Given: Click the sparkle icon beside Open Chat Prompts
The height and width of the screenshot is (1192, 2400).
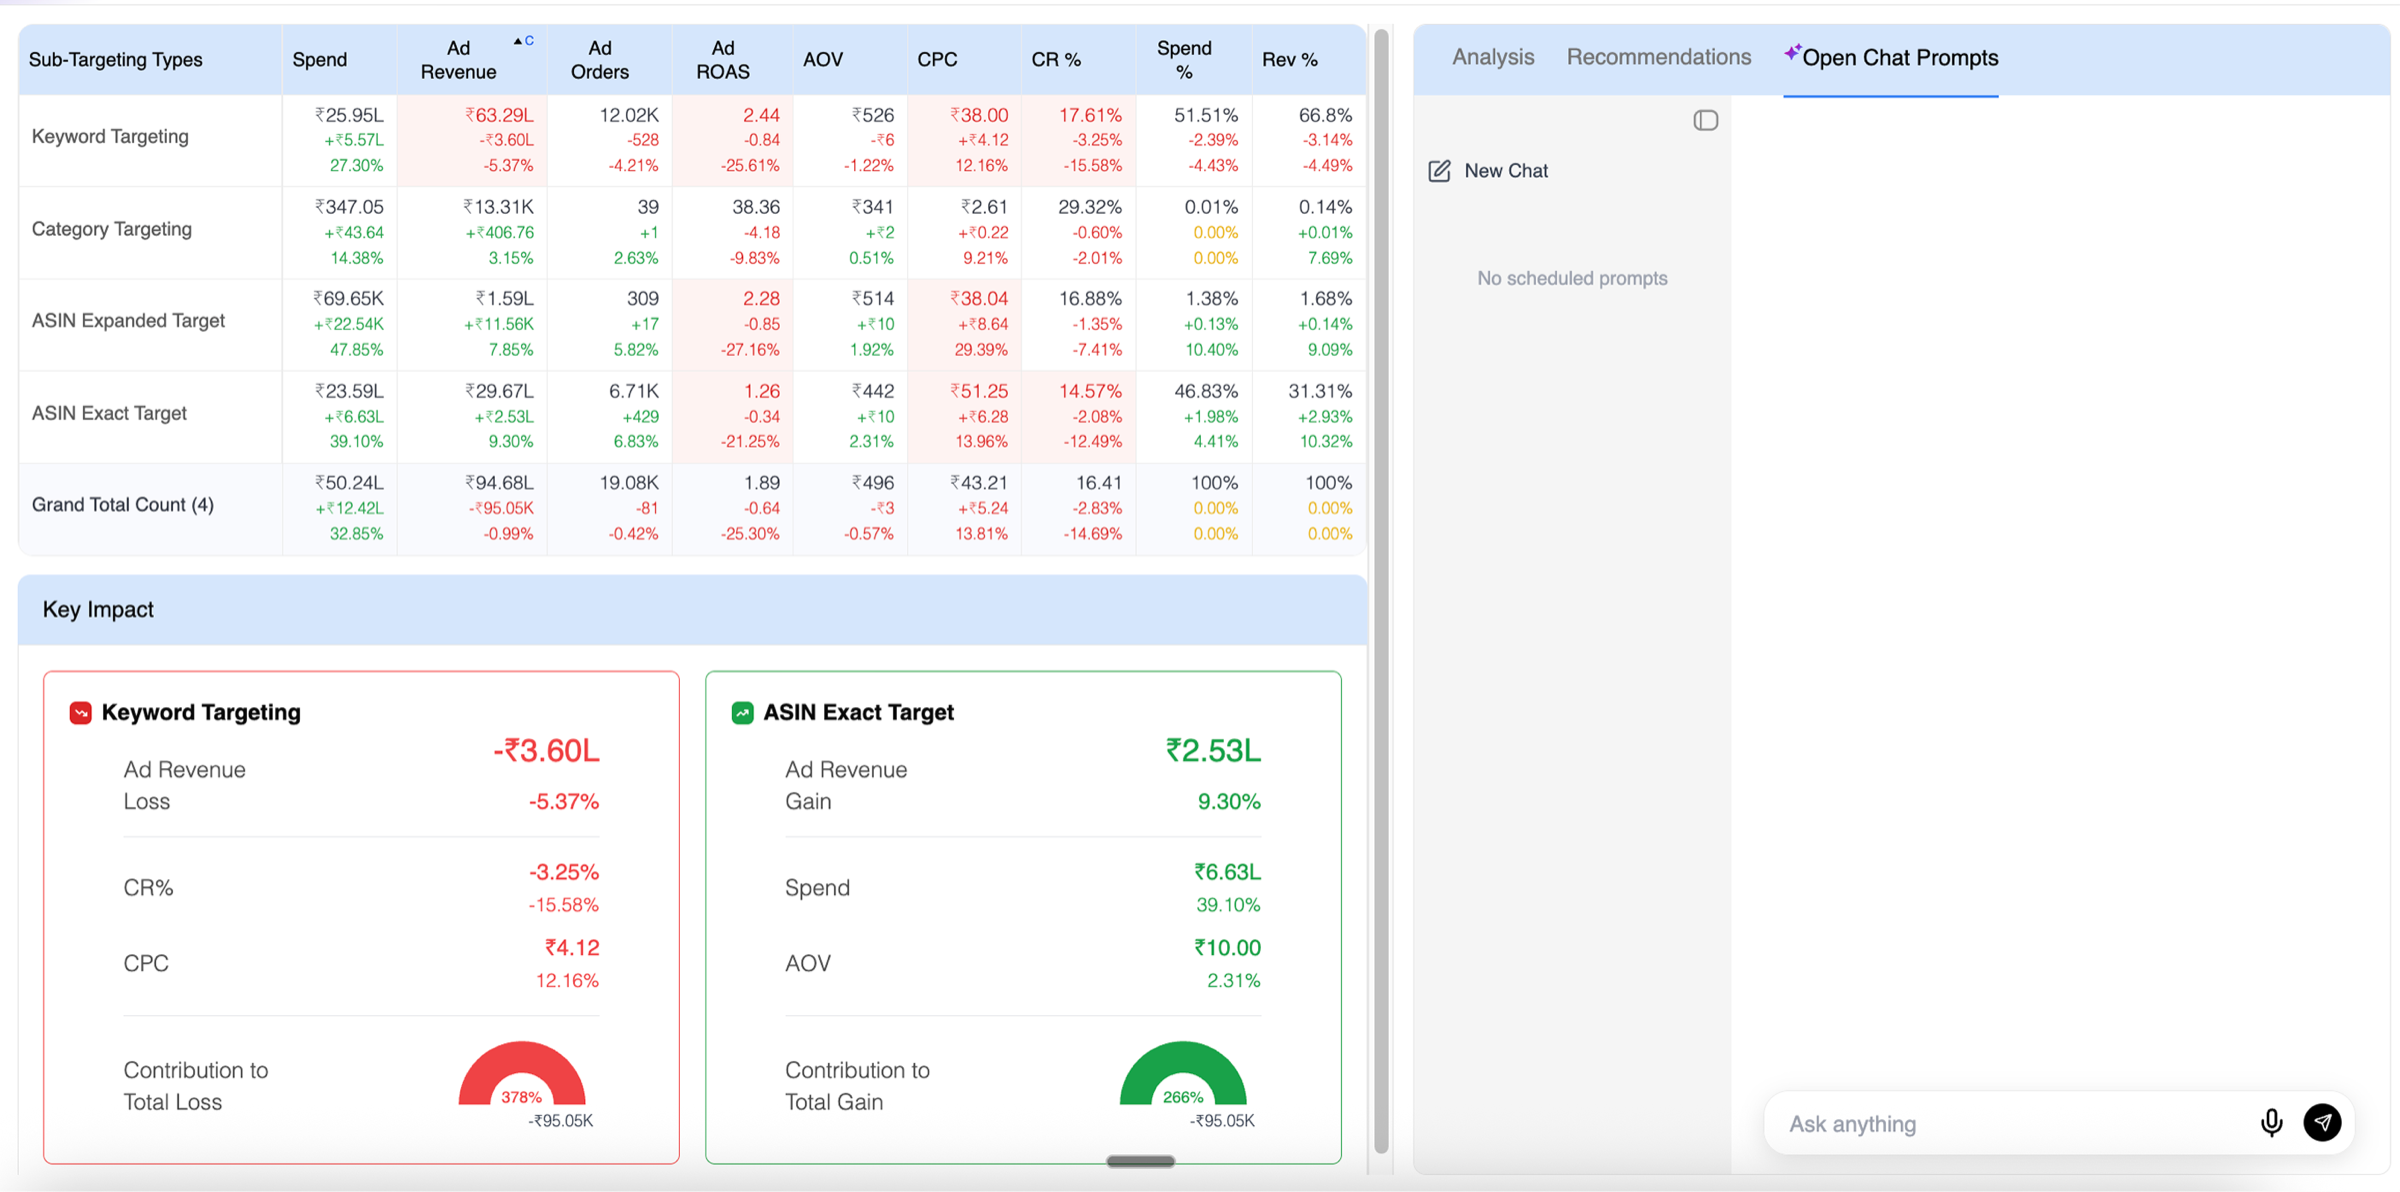Looking at the screenshot, I should 1792,51.
